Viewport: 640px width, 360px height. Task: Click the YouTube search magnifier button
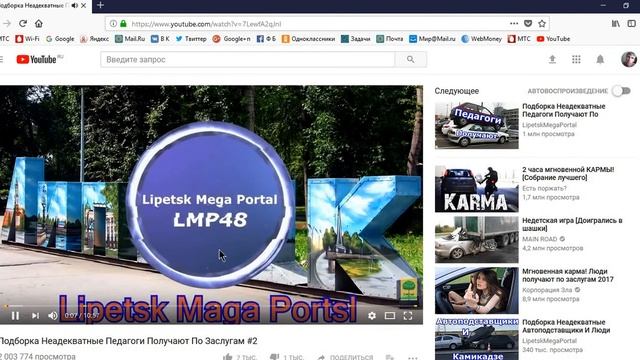pyautogui.click(x=411, y=60)
